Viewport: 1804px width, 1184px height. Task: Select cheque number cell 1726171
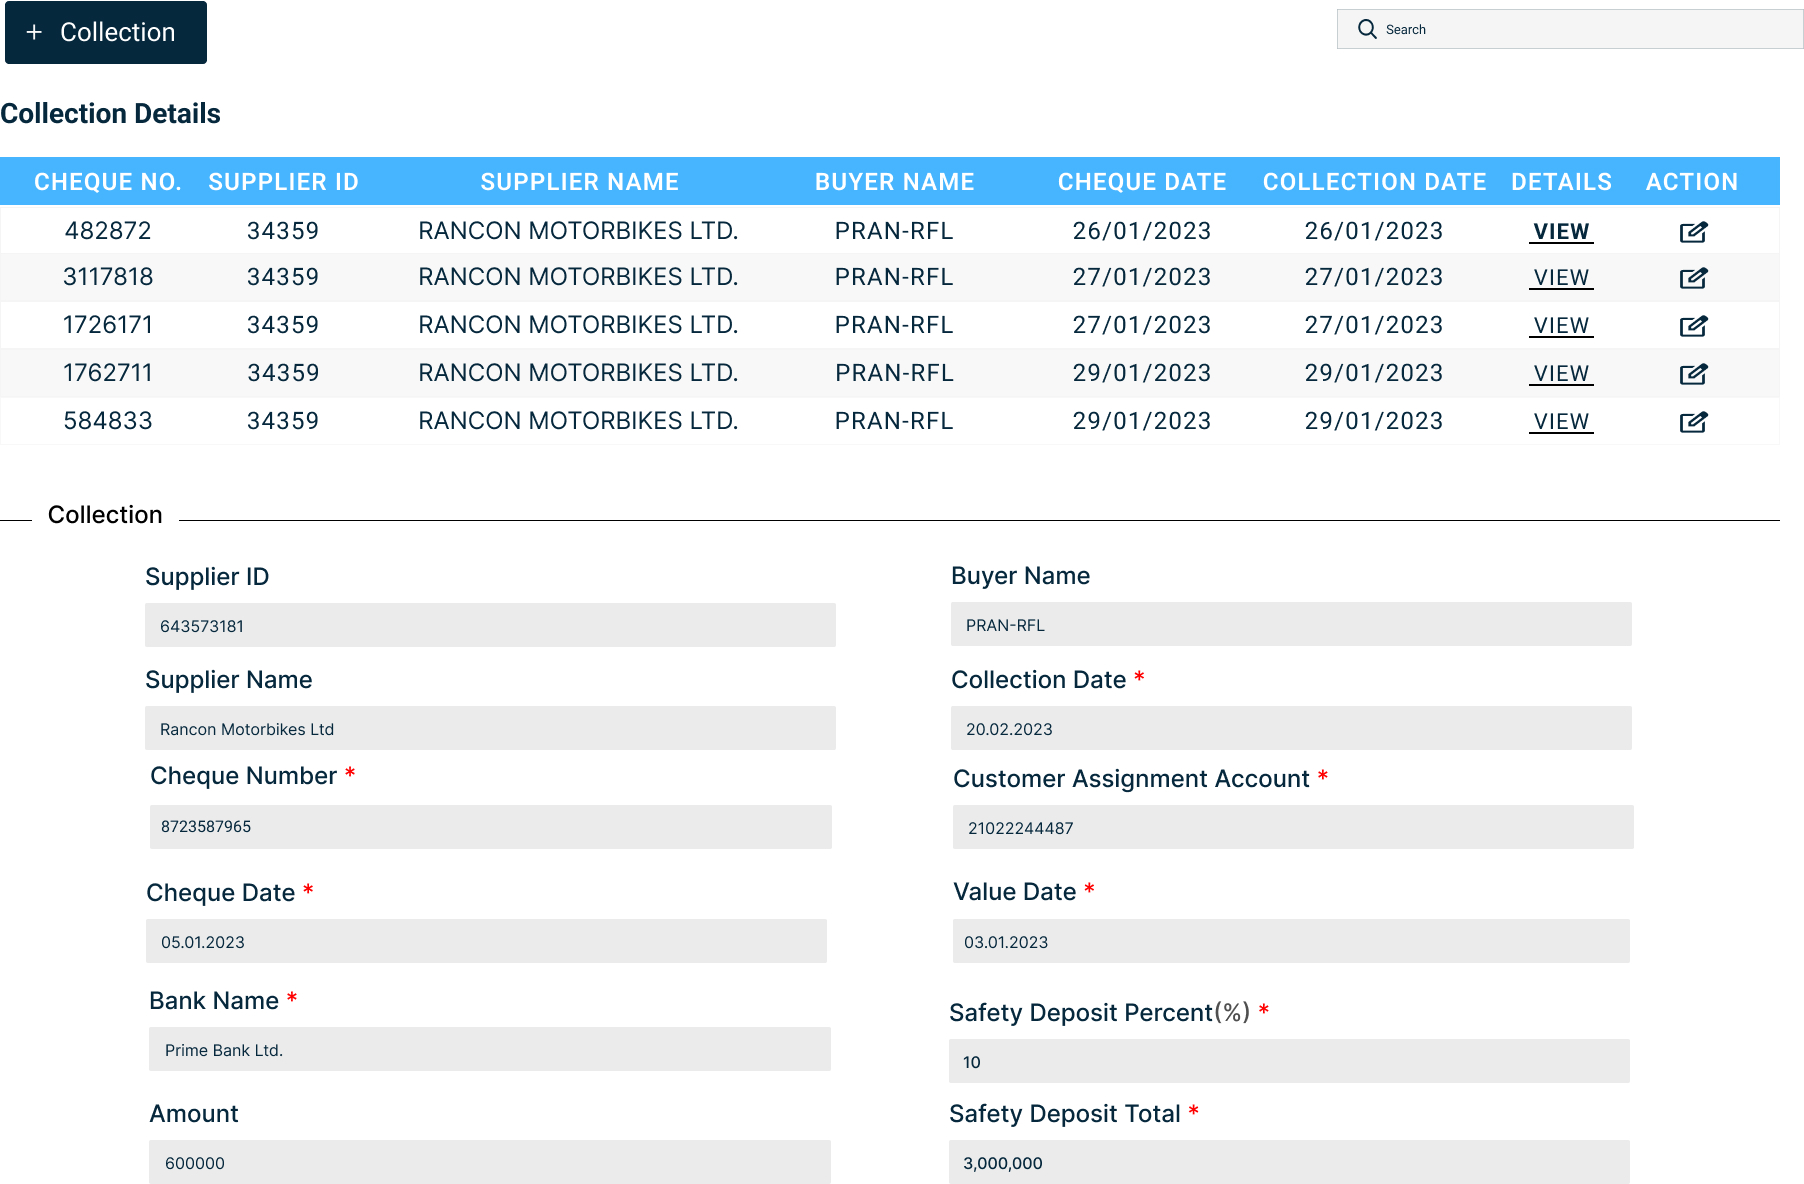point(108,325)
